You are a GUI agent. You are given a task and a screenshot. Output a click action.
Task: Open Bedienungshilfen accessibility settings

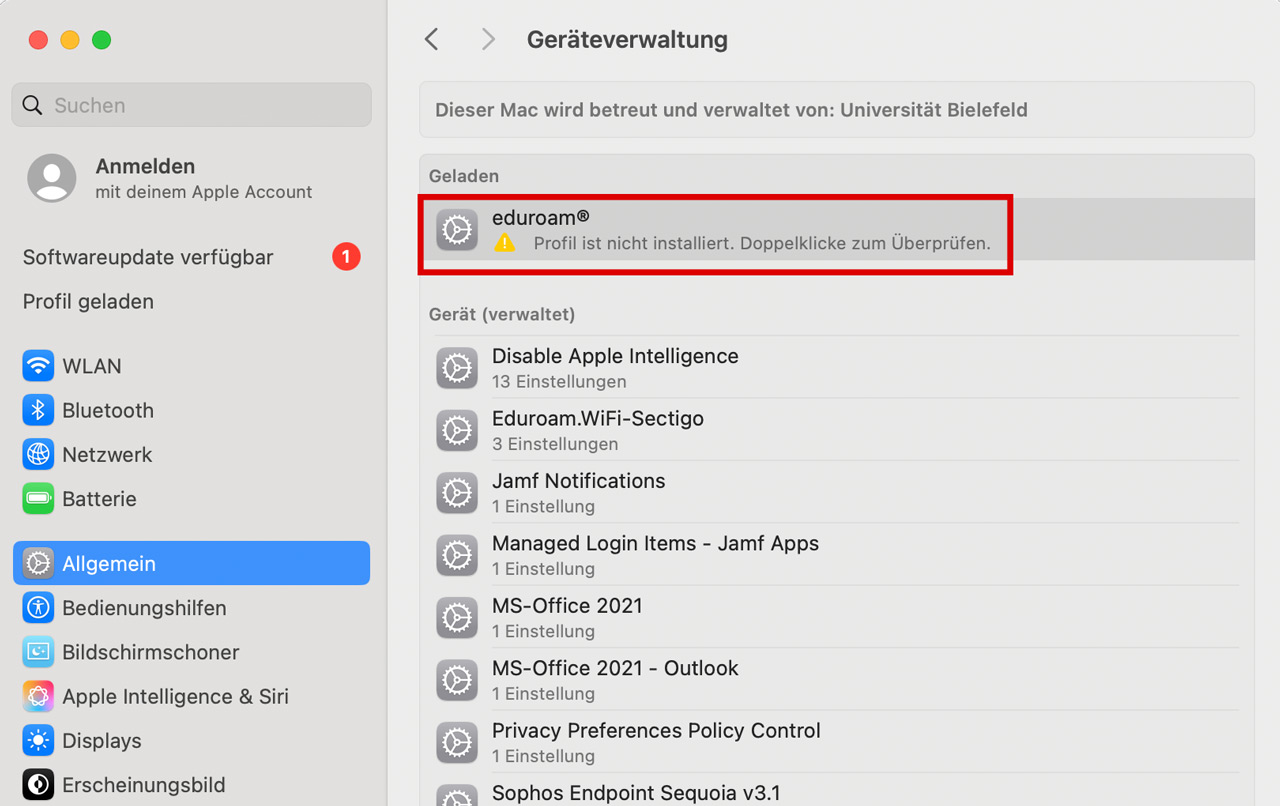[x=191, y=607]
